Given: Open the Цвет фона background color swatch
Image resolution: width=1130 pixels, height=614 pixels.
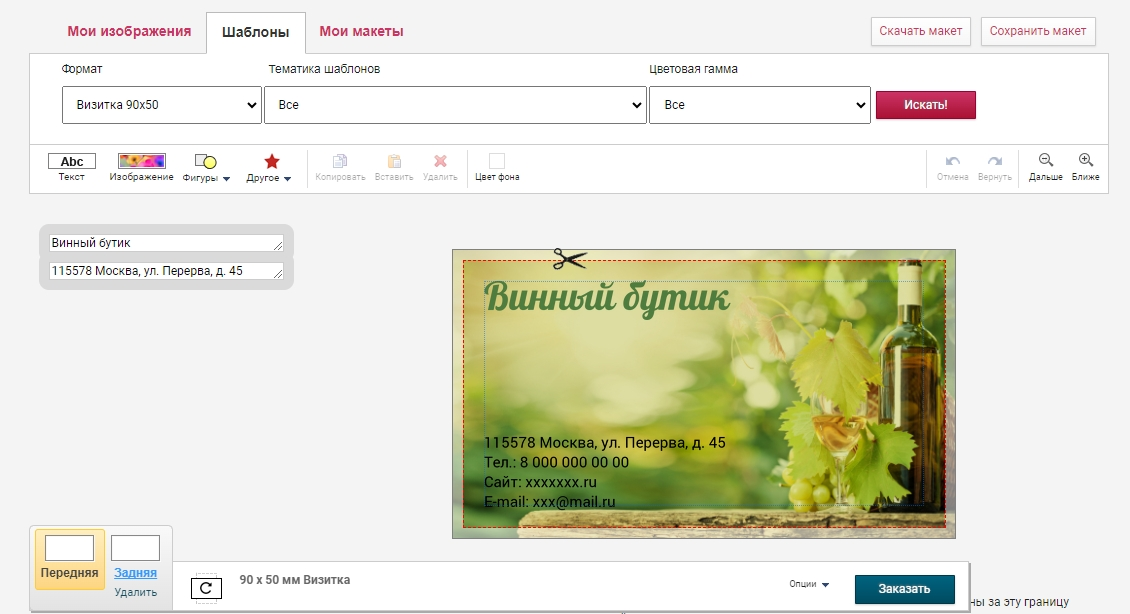Looking at the screenshot, I should click(x=497, y=161).
